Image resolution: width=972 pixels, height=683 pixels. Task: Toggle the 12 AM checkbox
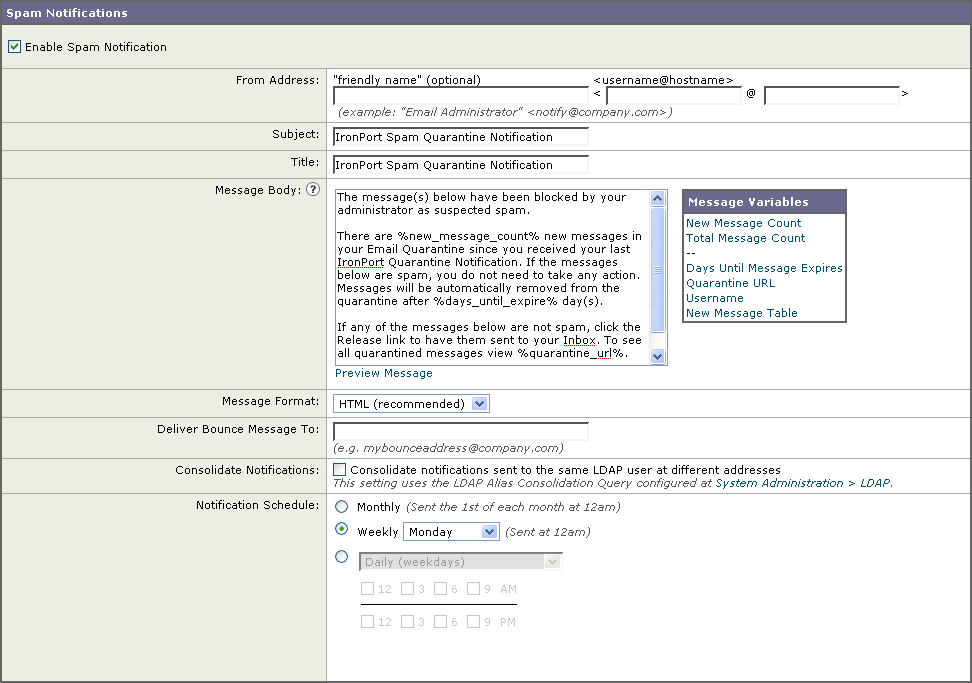click(x=368, y=588)
